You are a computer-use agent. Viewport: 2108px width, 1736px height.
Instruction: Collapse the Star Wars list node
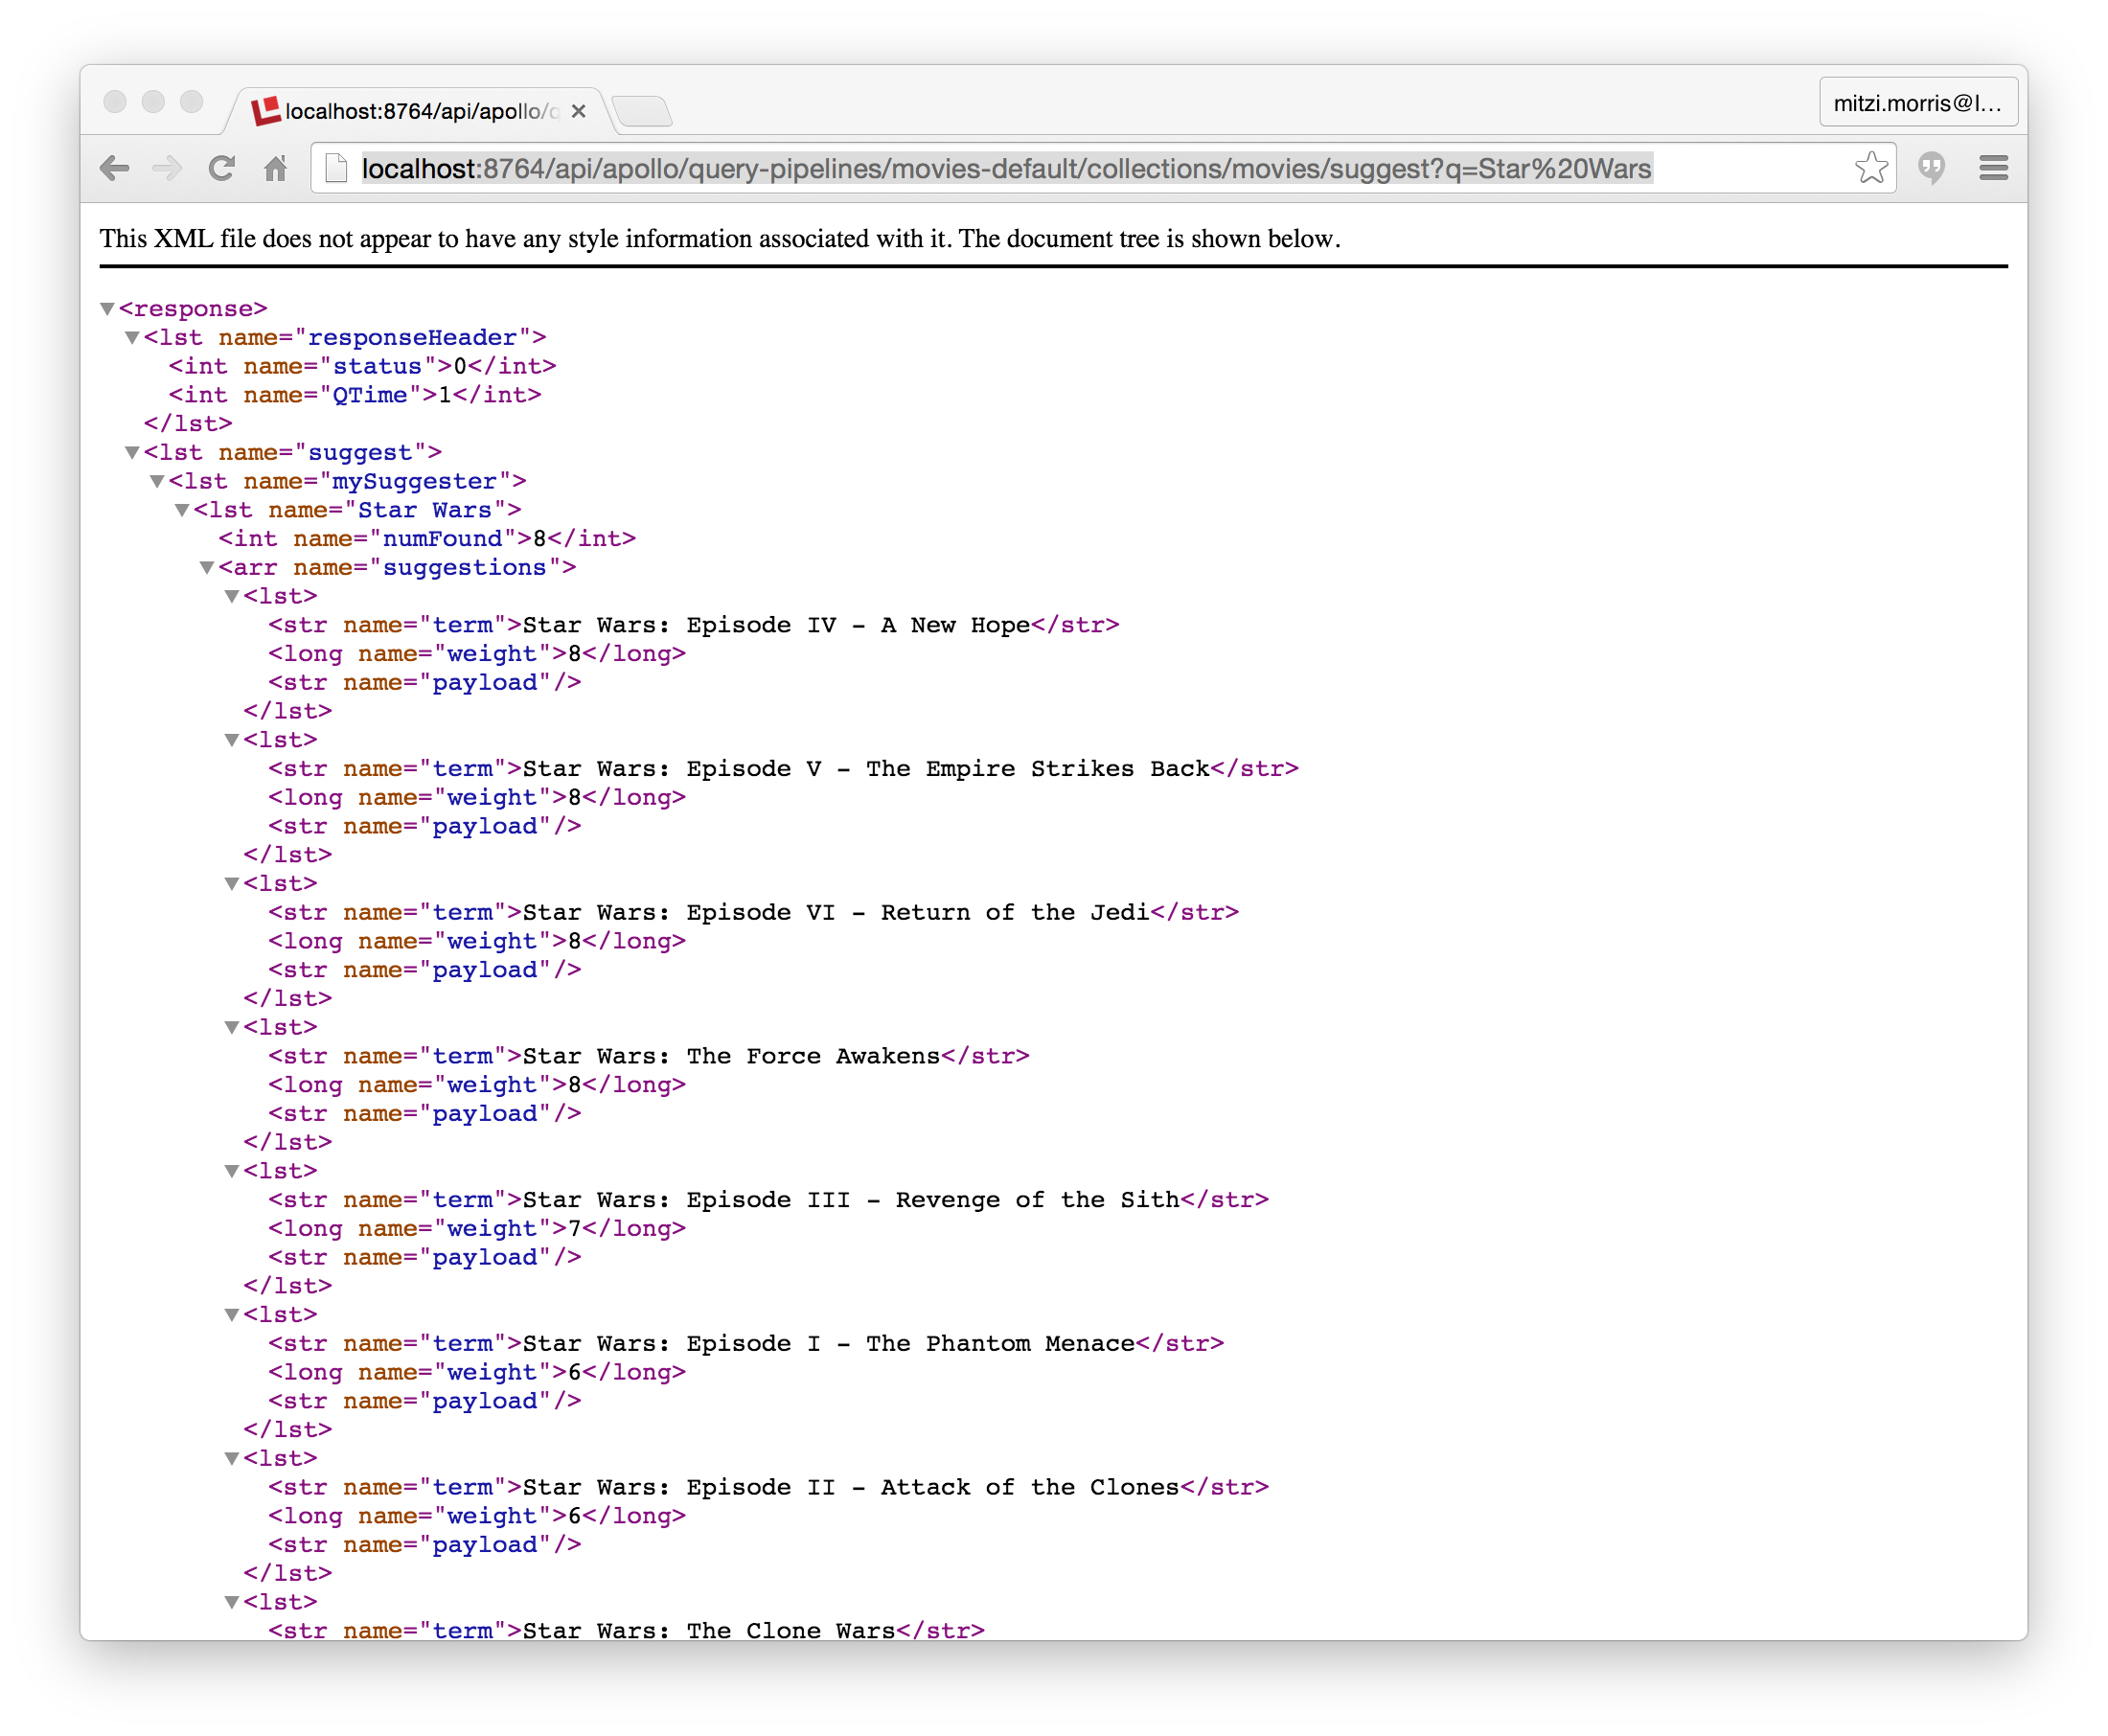[182, 511]
